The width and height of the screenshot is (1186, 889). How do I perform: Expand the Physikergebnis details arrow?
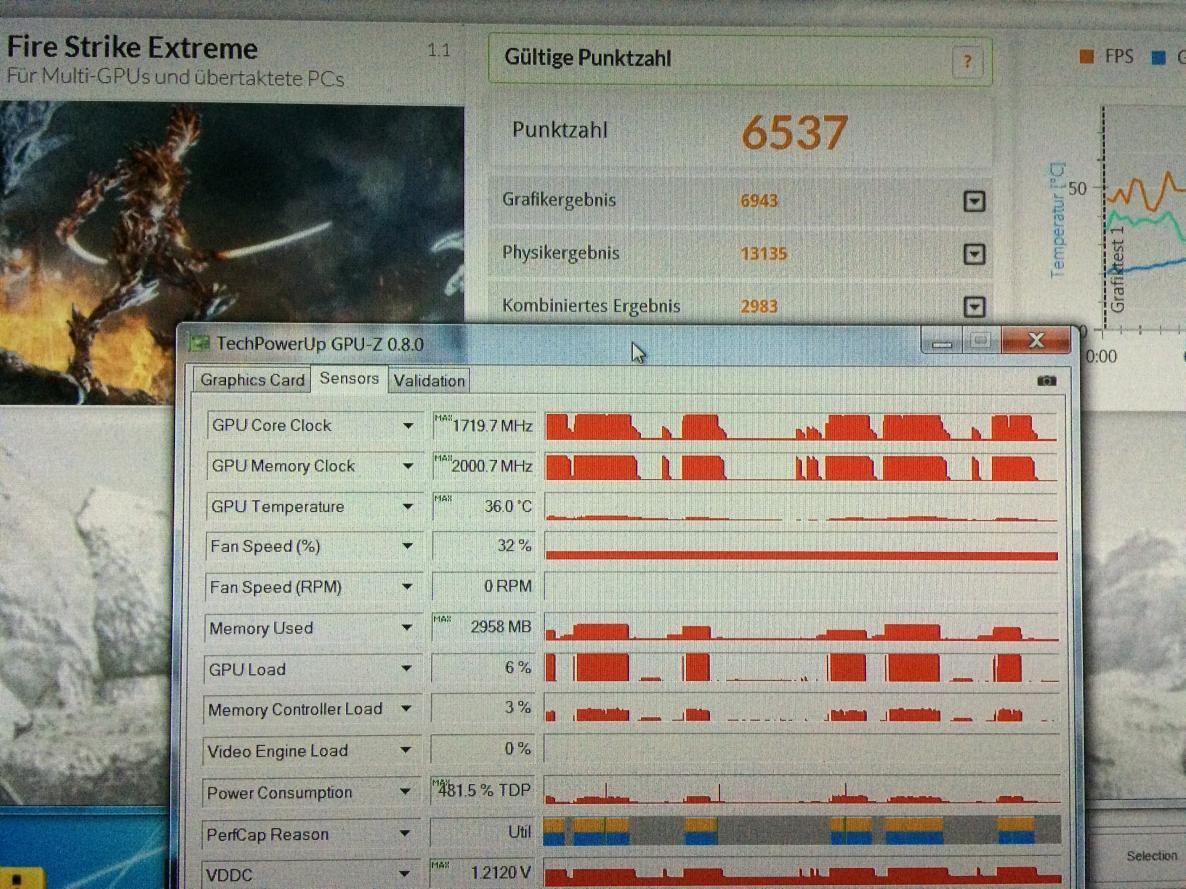(x=974, y=253)
